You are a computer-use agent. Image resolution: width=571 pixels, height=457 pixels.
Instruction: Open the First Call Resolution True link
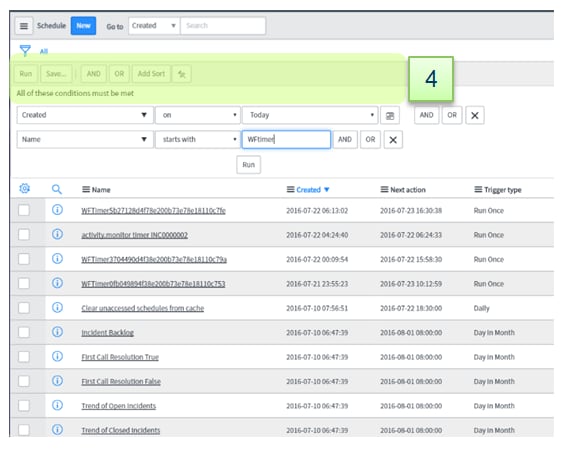(120, 357)
